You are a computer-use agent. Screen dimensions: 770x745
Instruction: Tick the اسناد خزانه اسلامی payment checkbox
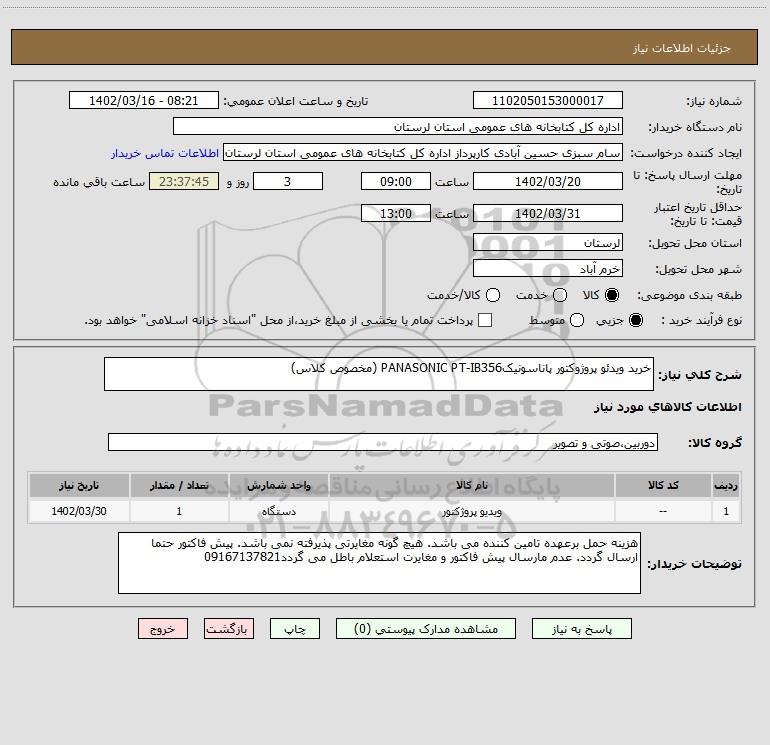(x=485, y=320)
